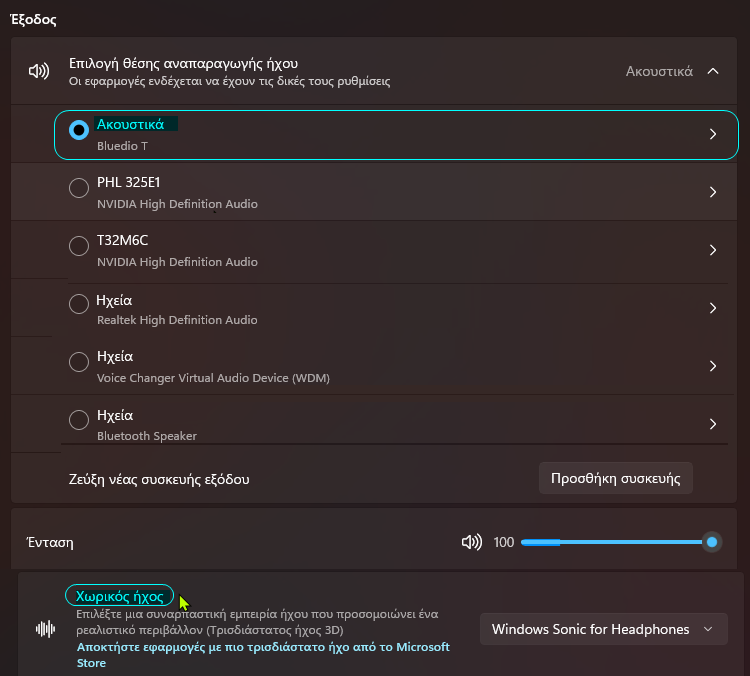This screenshot has height=676, width=750.
Task: Select the Ηχεία Bluetooth Speaker radio button
Action: pos(79,420)
